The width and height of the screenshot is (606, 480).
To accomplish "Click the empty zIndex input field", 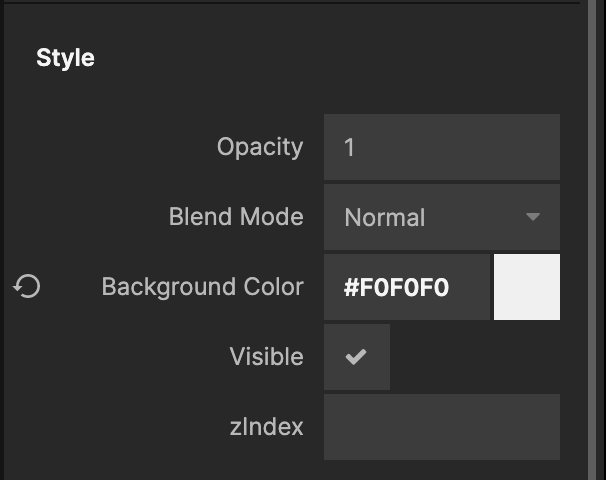I will [441, 427].
